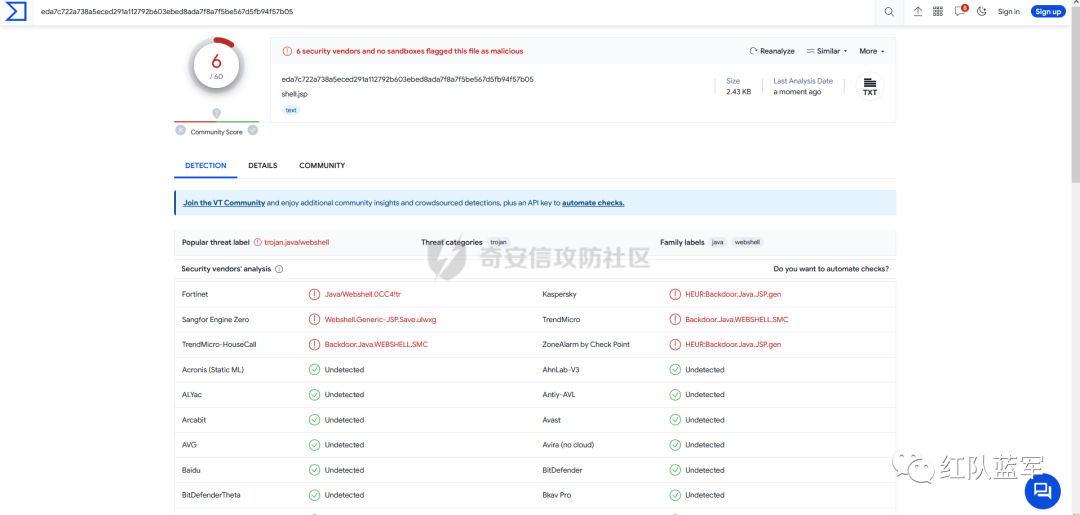Click the Webshell.Generic-JSP.Save.ulwxg detection text

coord(381,319)
